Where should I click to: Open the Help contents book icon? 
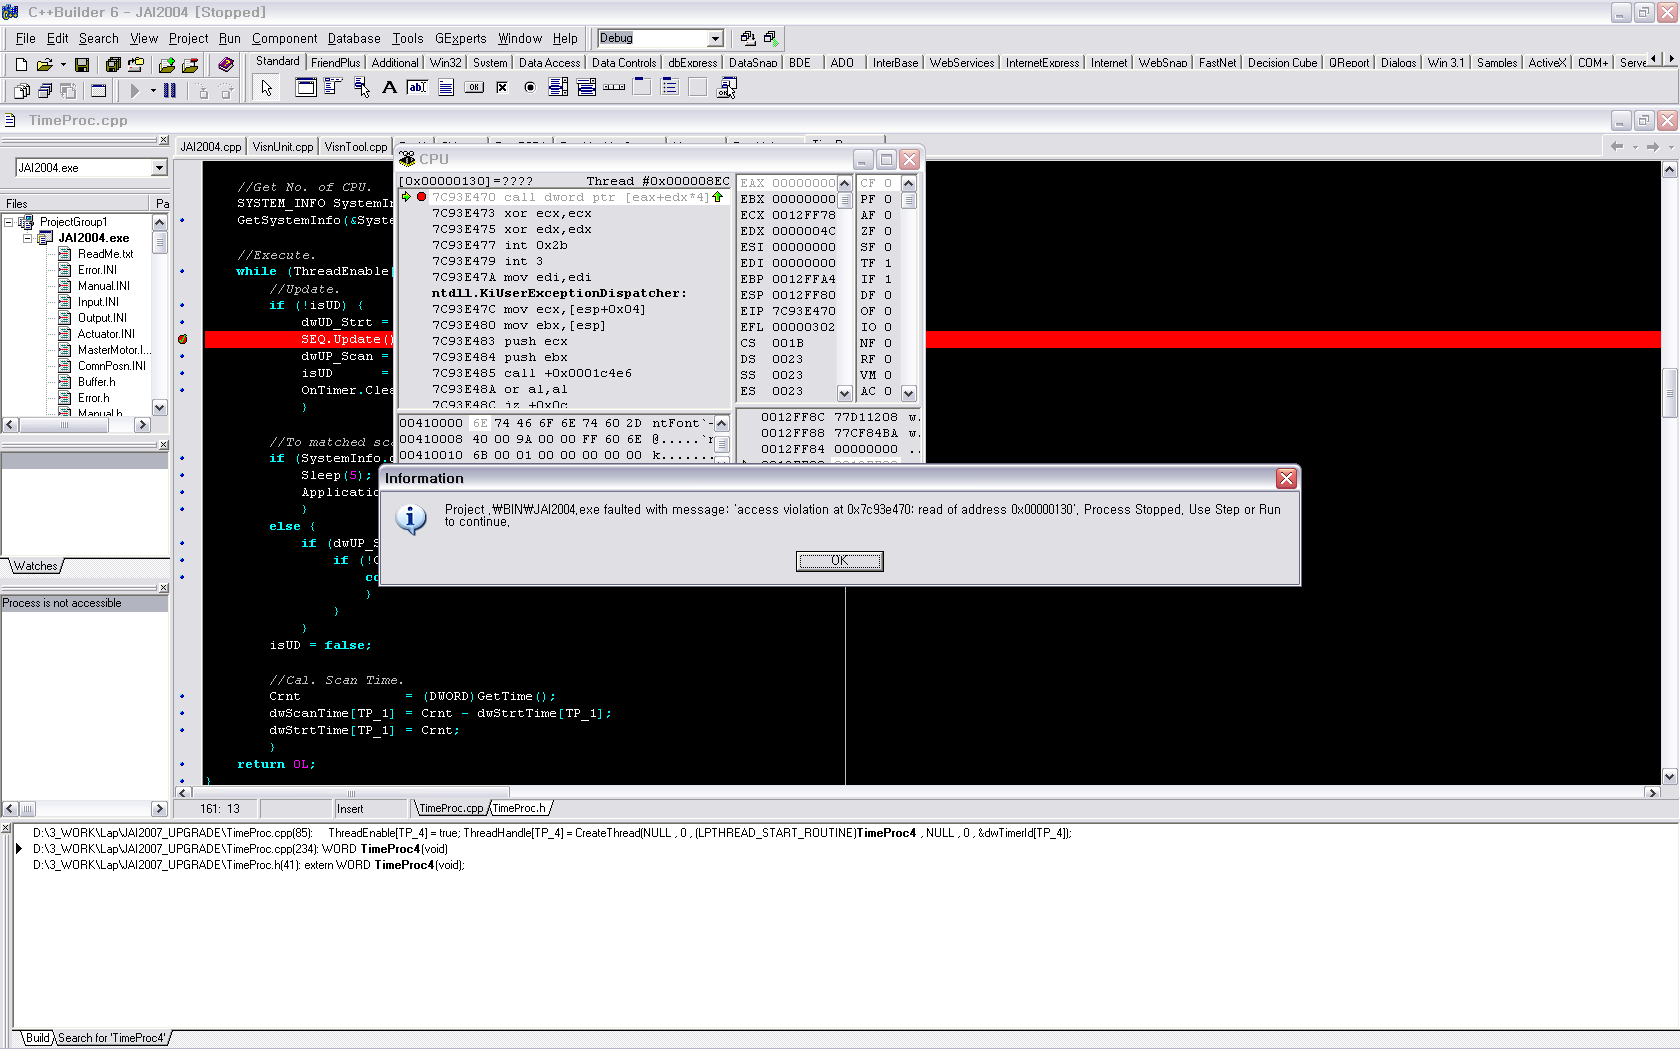tap(226, 64)
